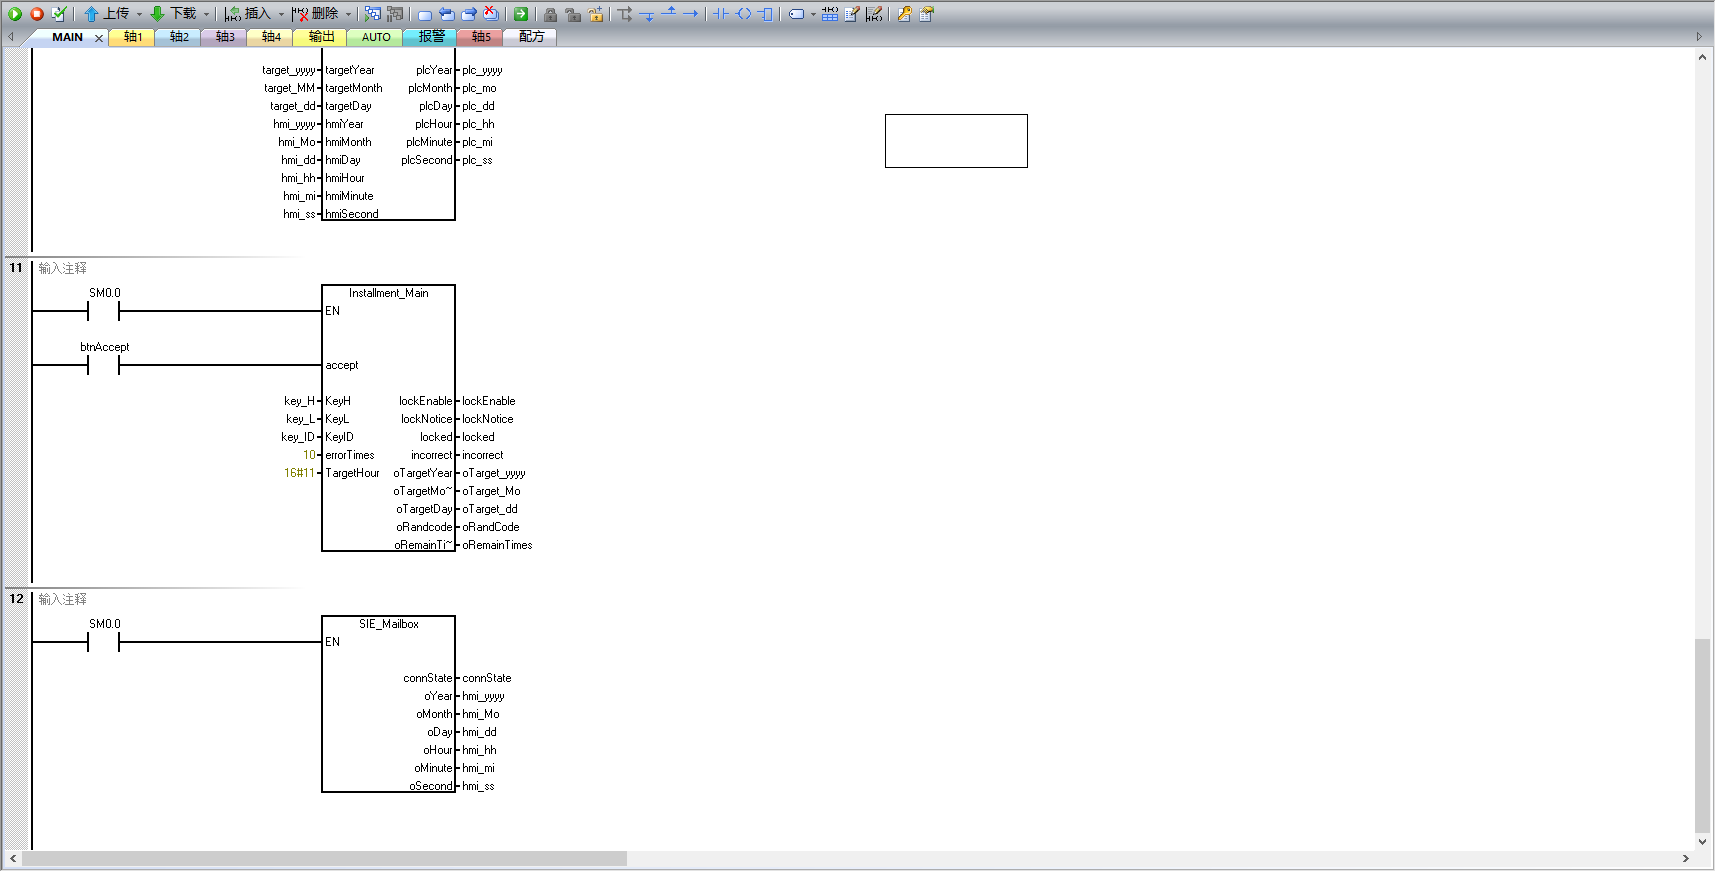Viewport: 1716px width, 872px height.
Task: Click the green Run PLC icon
Action: pos(15,14)
